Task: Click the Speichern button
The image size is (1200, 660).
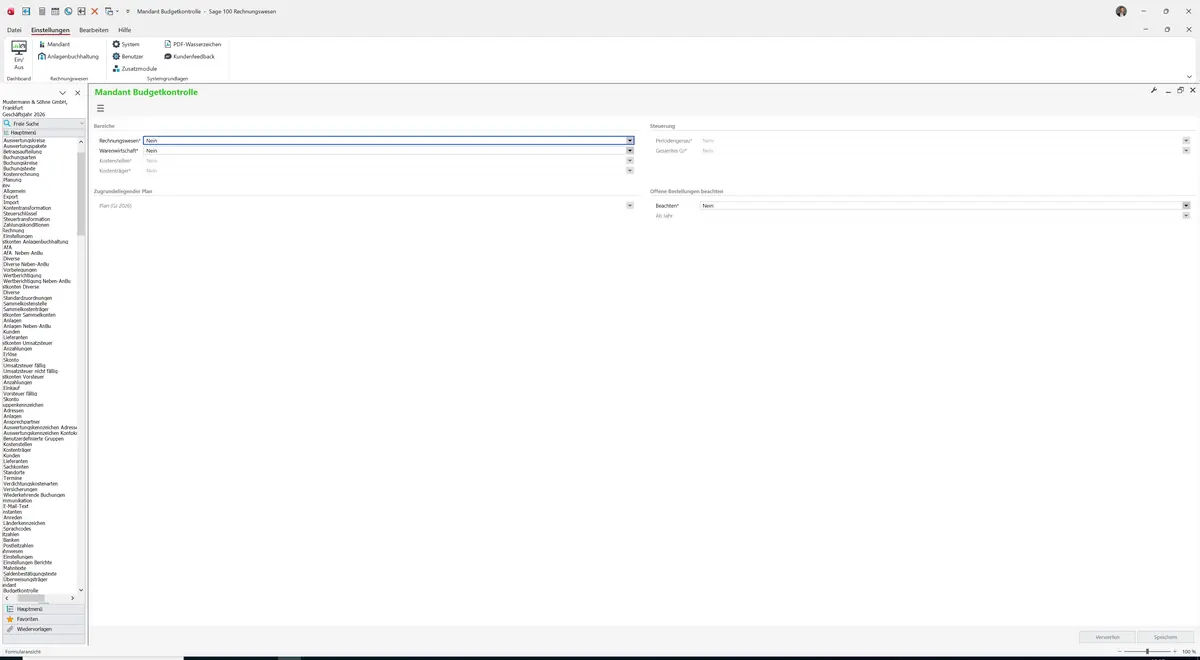Action: pos(1166,637)
